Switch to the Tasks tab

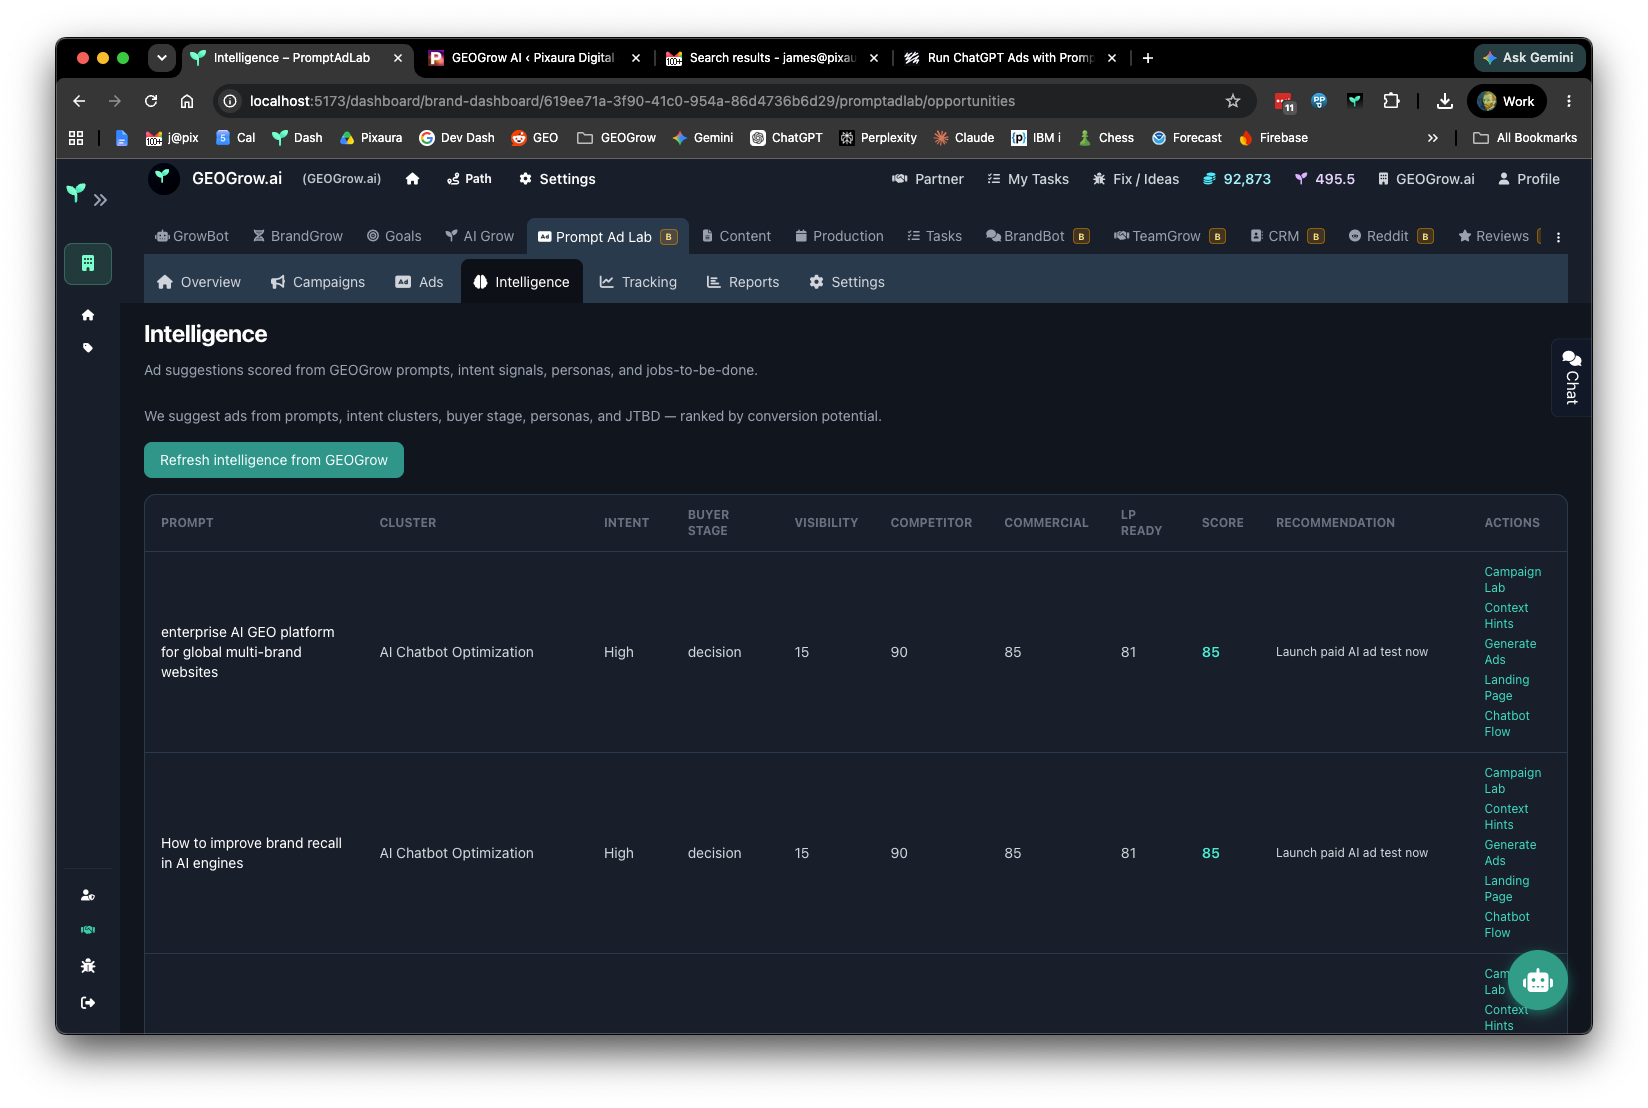point(935,236)
